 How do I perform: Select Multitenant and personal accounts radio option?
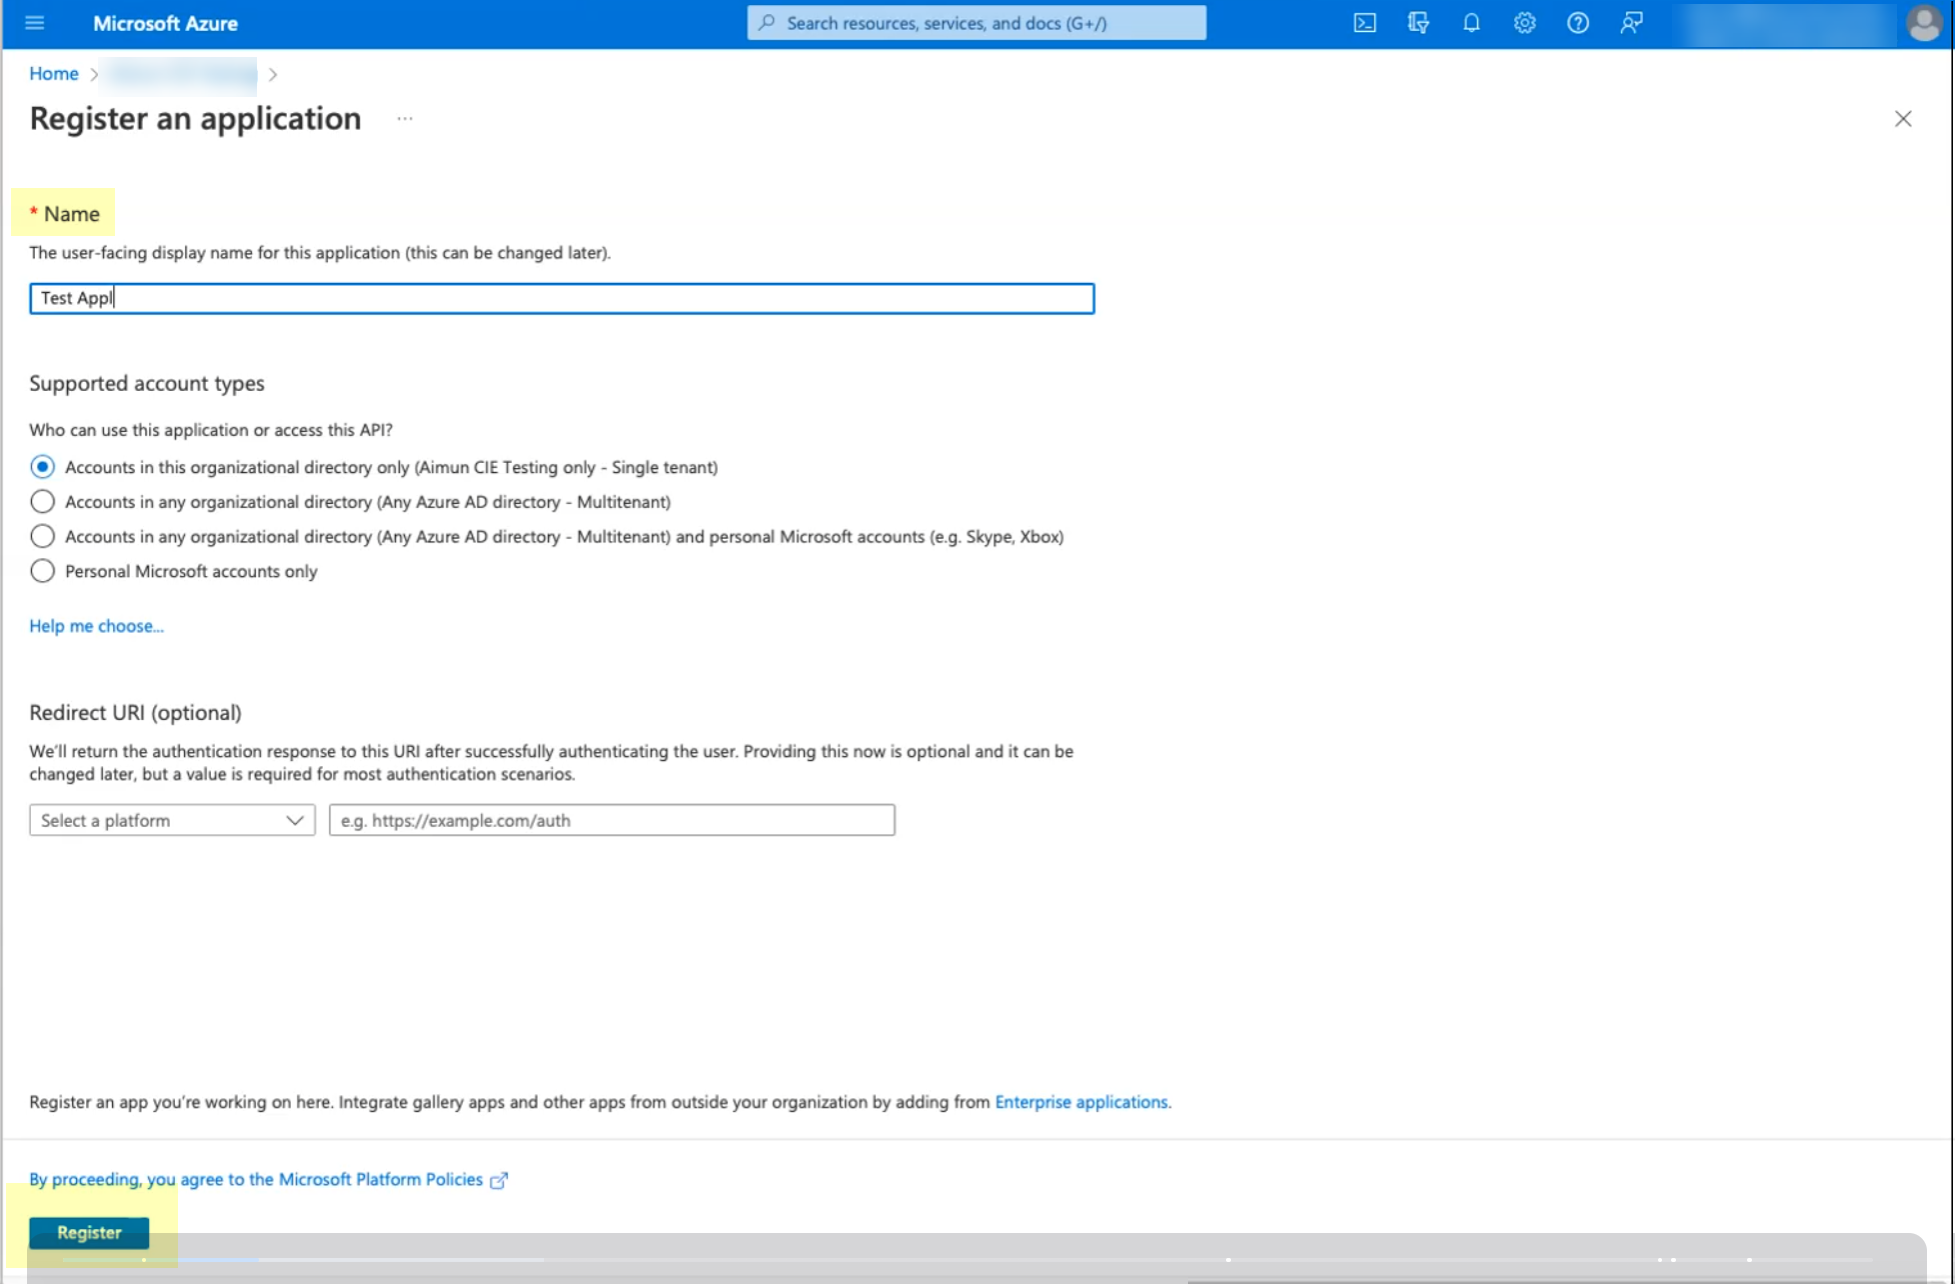(x=42, y=537)
